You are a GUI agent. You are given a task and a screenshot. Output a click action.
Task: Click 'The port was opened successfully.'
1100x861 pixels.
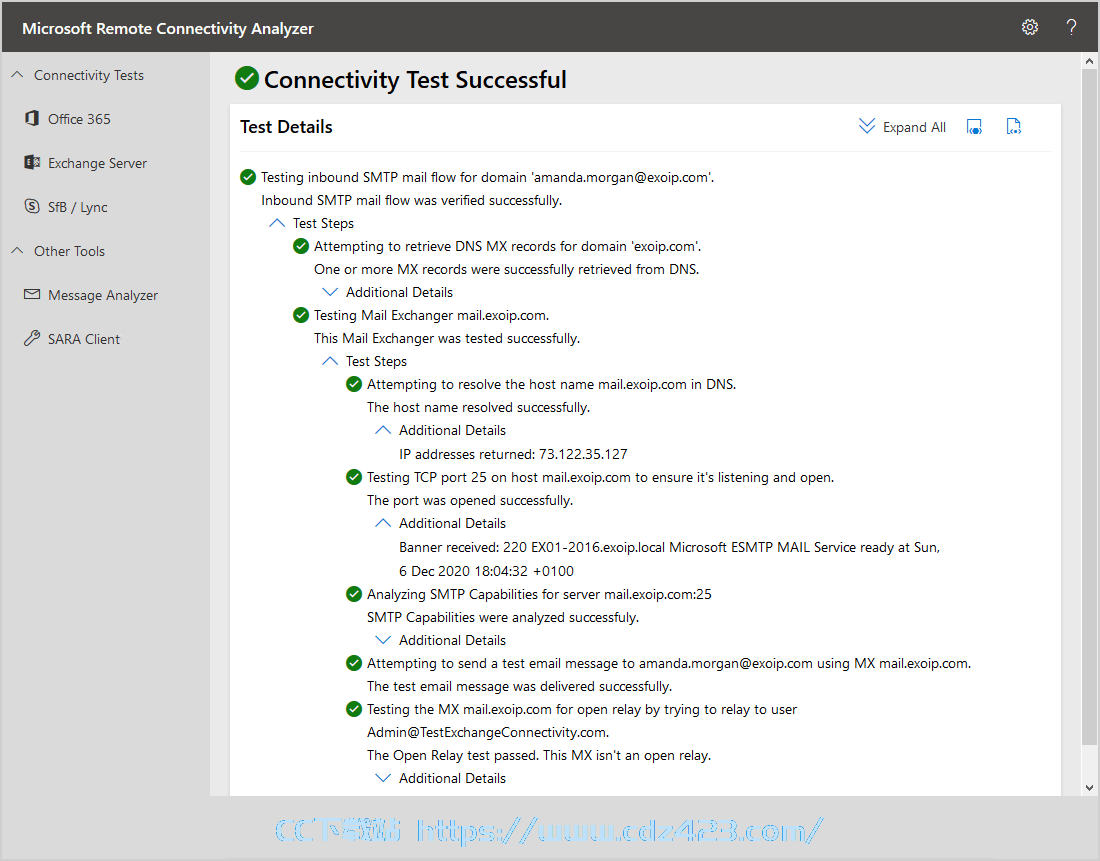click(x=470, y=500)
